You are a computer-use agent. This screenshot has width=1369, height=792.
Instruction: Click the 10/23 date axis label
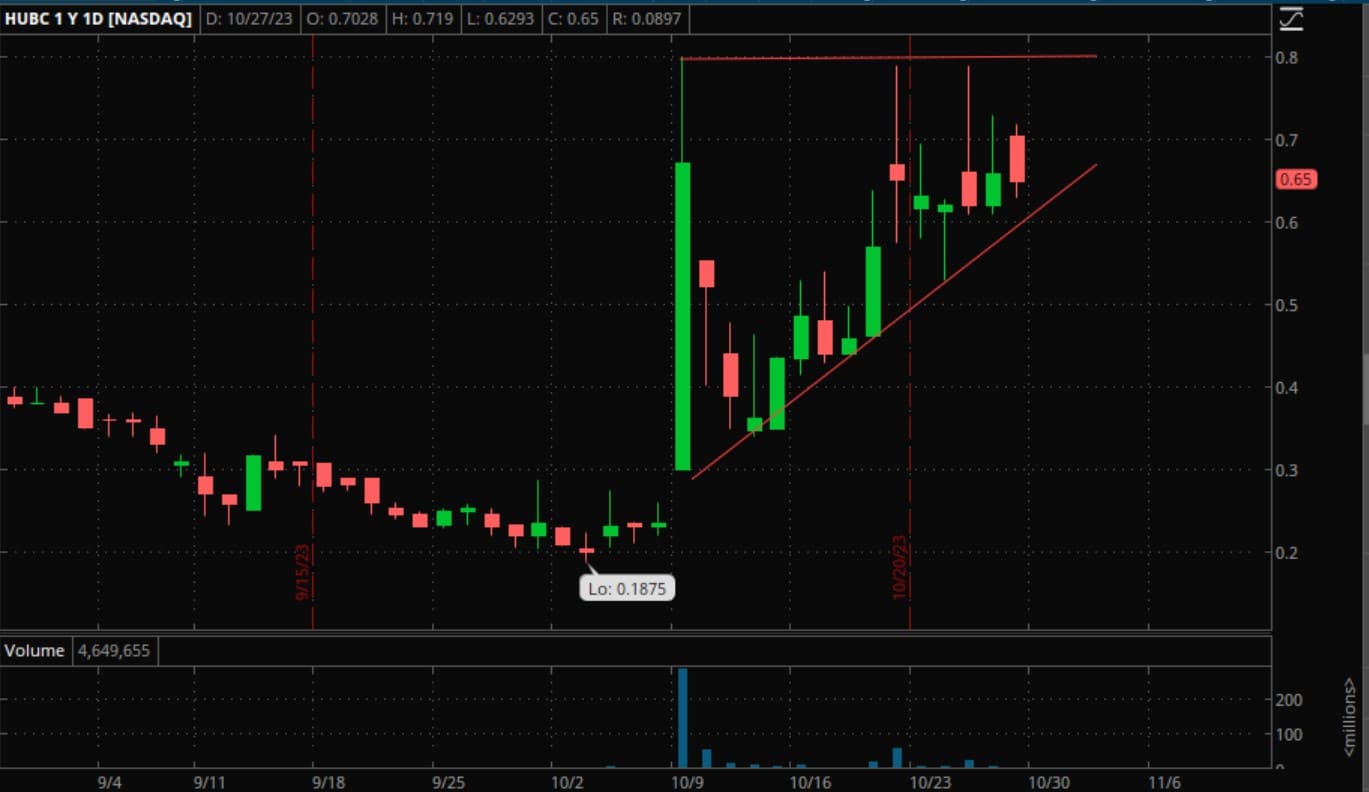[x=929, y=782]
